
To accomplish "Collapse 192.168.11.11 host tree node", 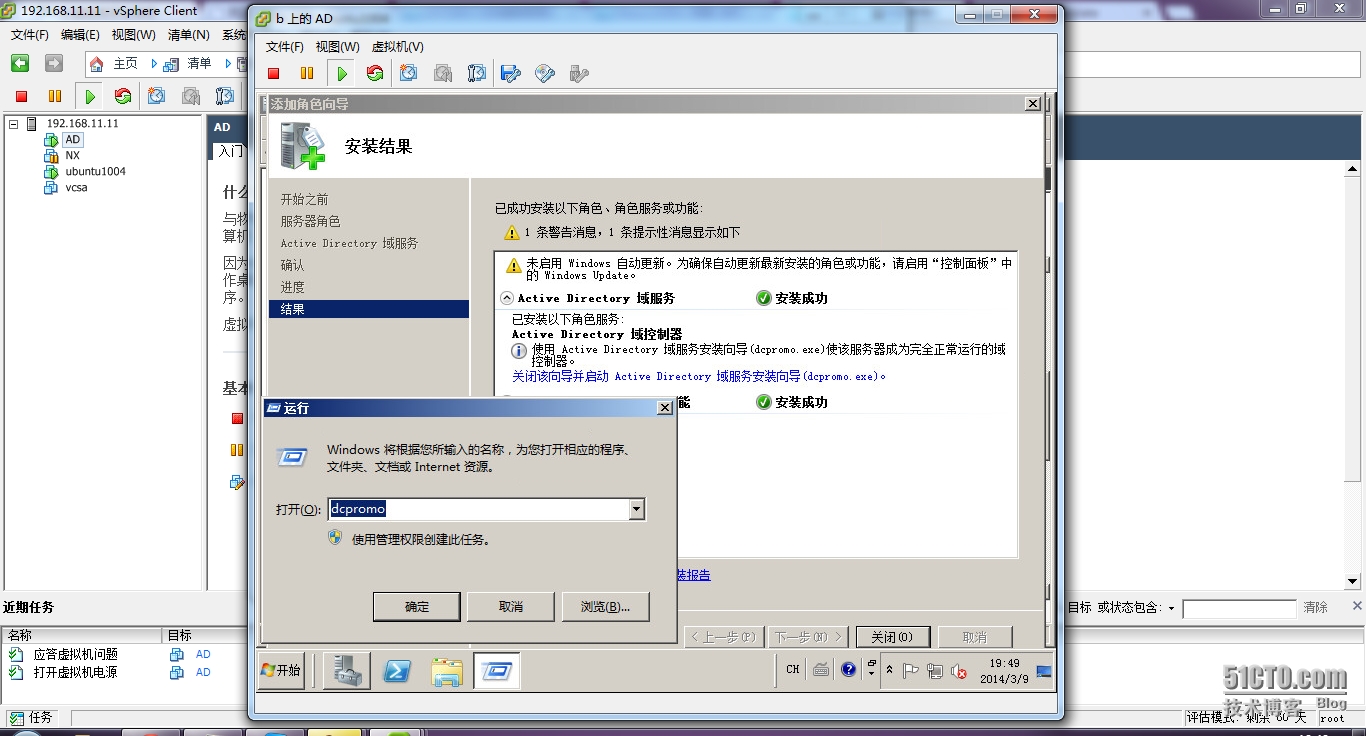I will coord(14,124).
